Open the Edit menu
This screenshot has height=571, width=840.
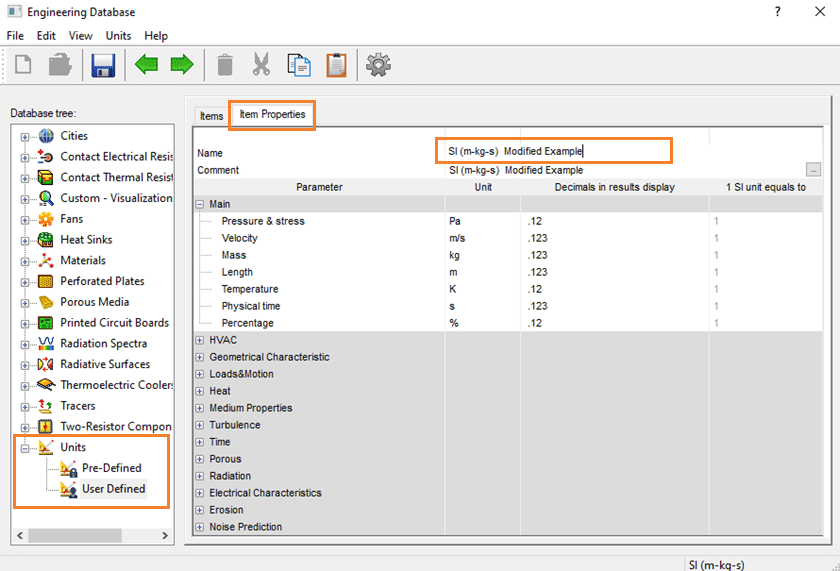(x=46, y=36)
